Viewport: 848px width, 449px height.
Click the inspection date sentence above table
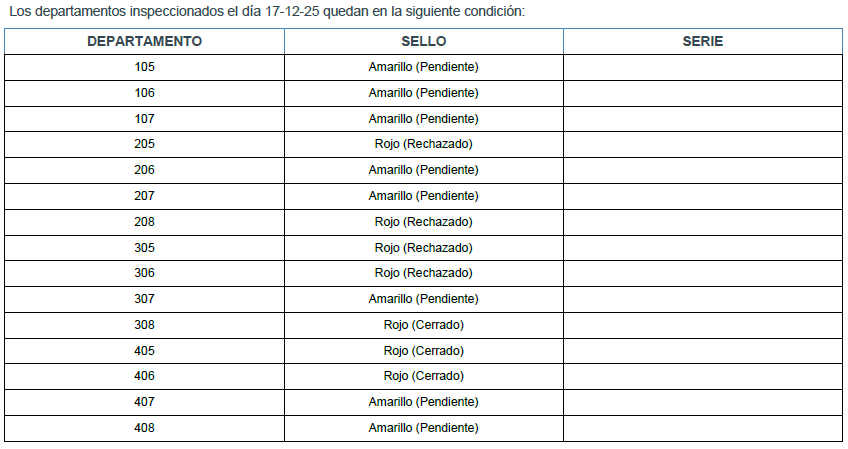pyautogui.click(x=265, y=12)
